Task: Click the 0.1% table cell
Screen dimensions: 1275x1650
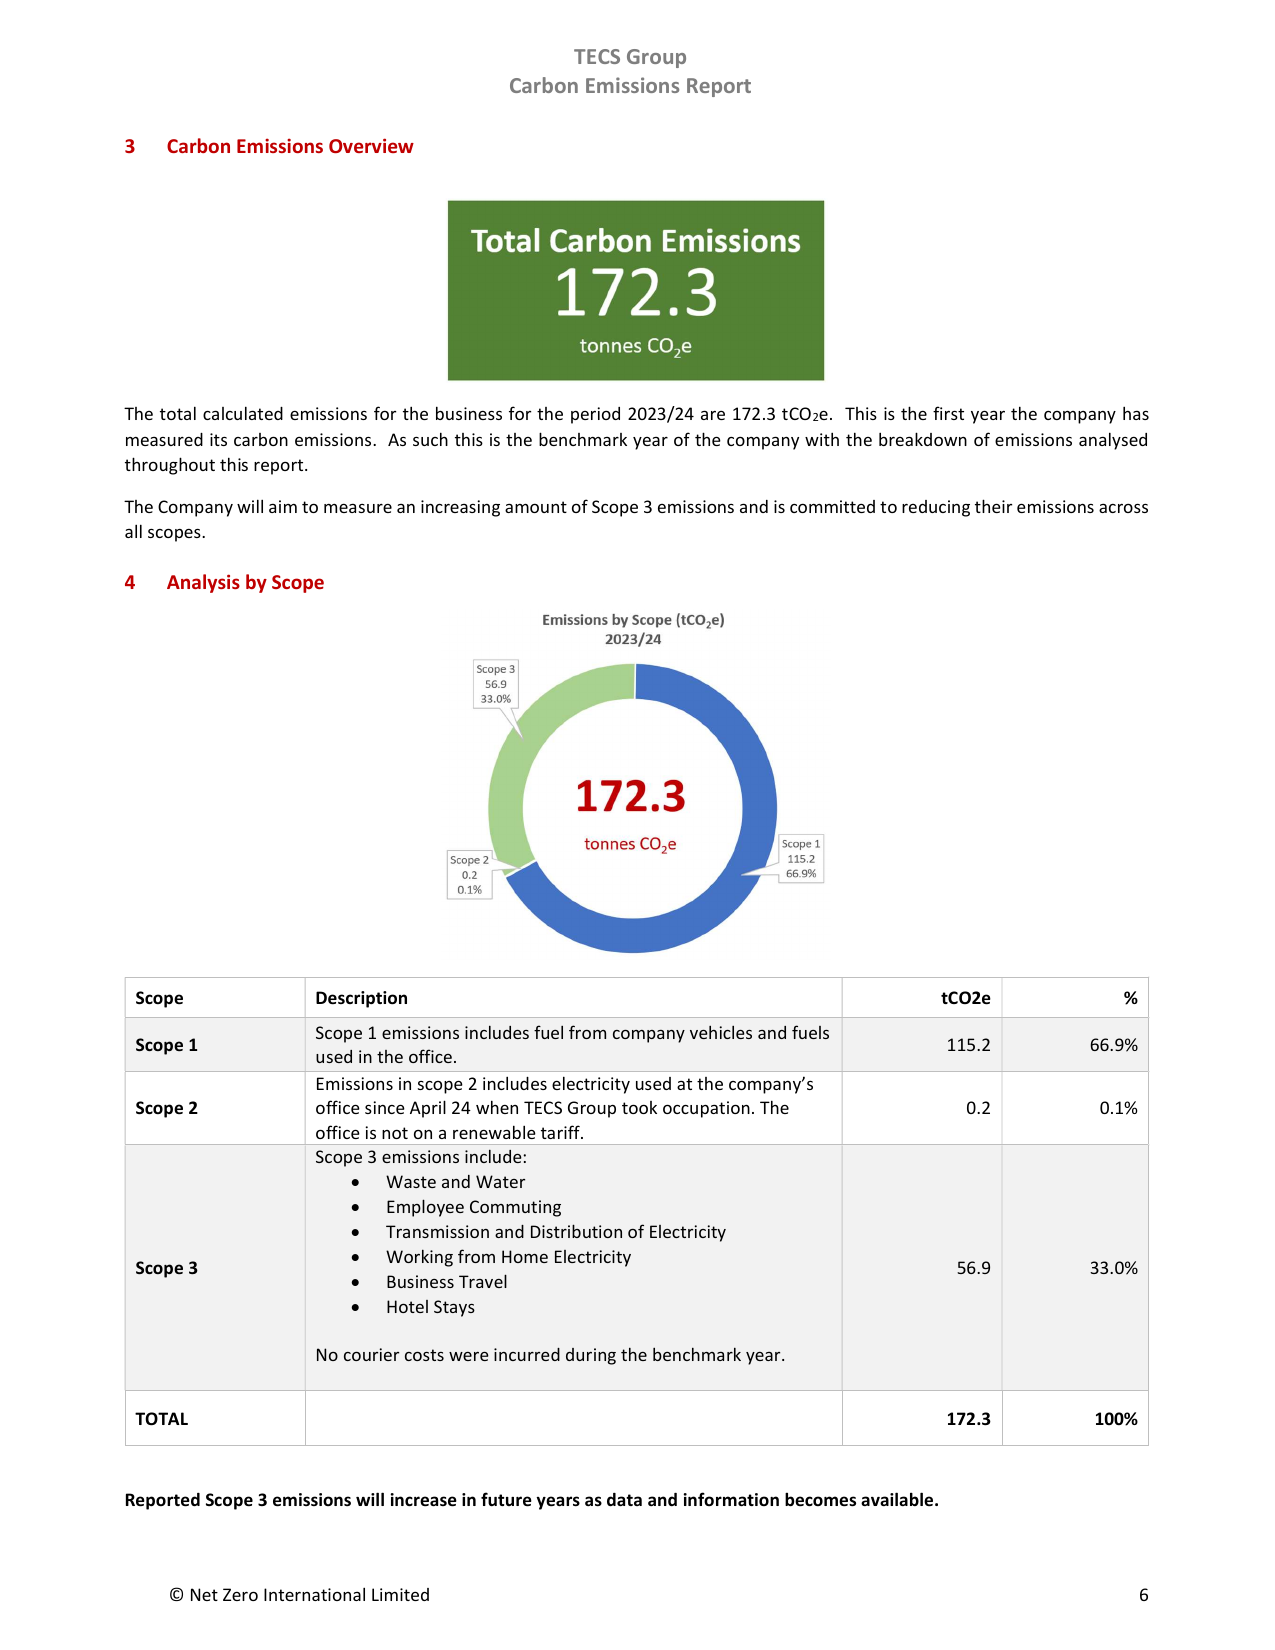Action: [1118, 1108]
